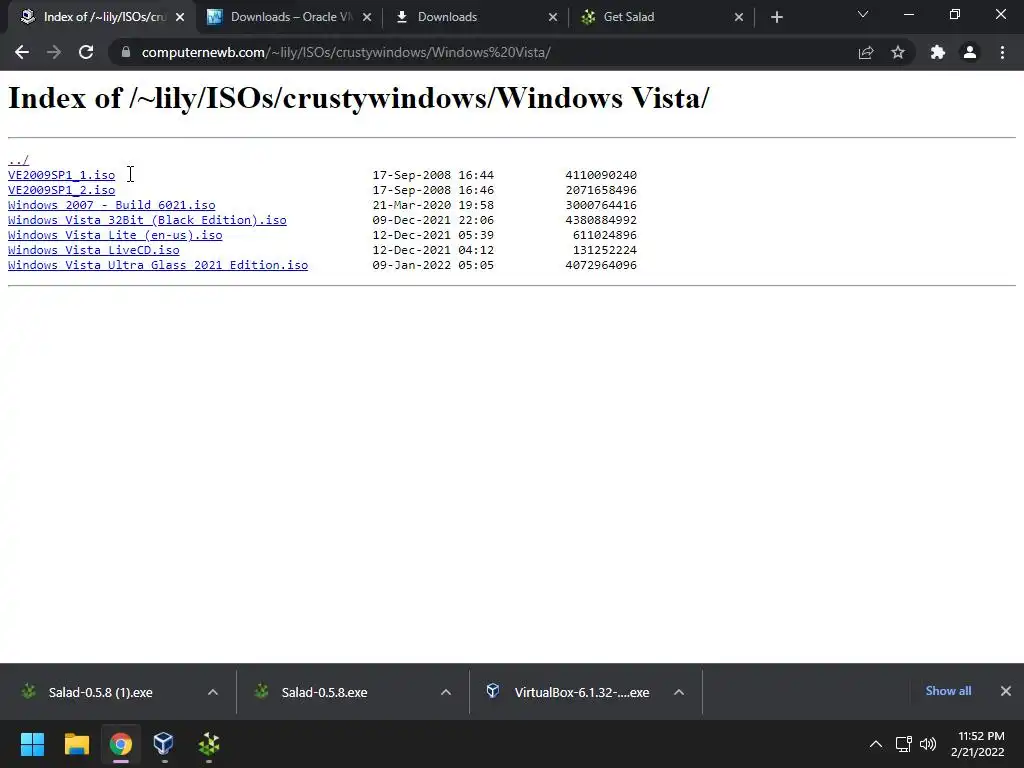Close the downloads shelf

pos(1006,691)
